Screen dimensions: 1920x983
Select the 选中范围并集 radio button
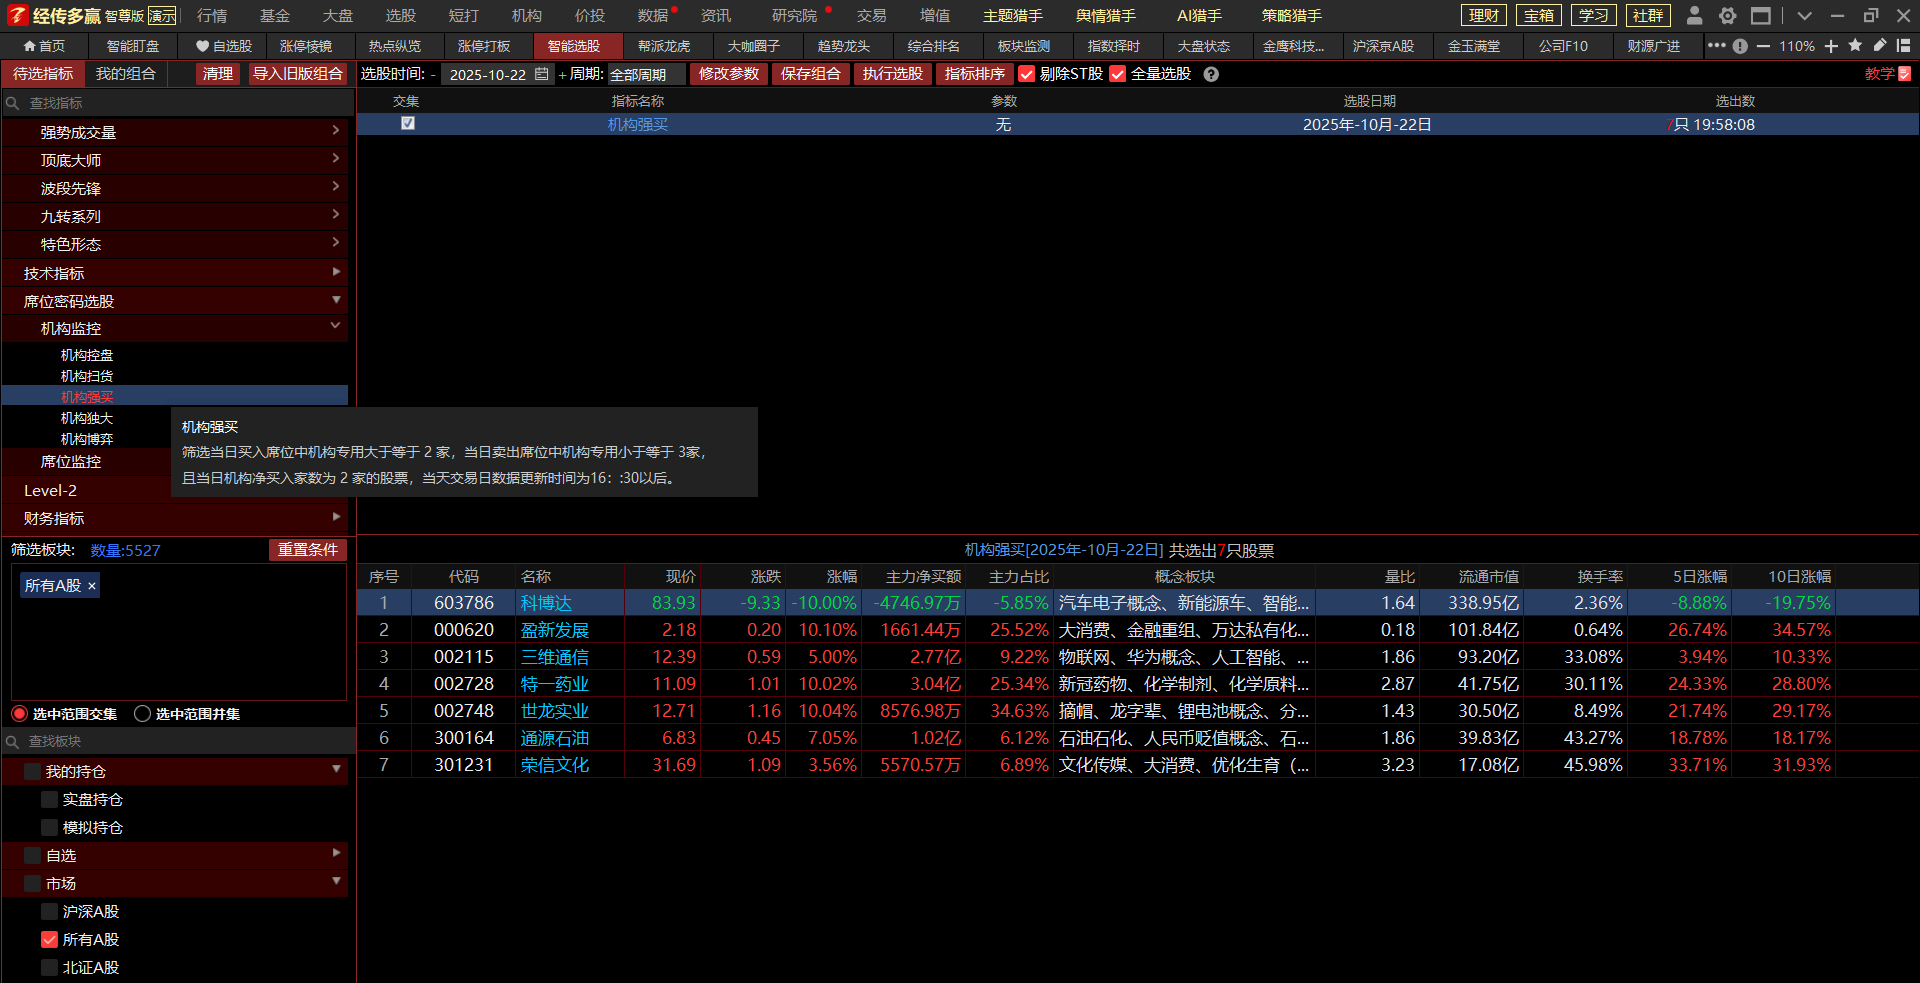point(143,714)
